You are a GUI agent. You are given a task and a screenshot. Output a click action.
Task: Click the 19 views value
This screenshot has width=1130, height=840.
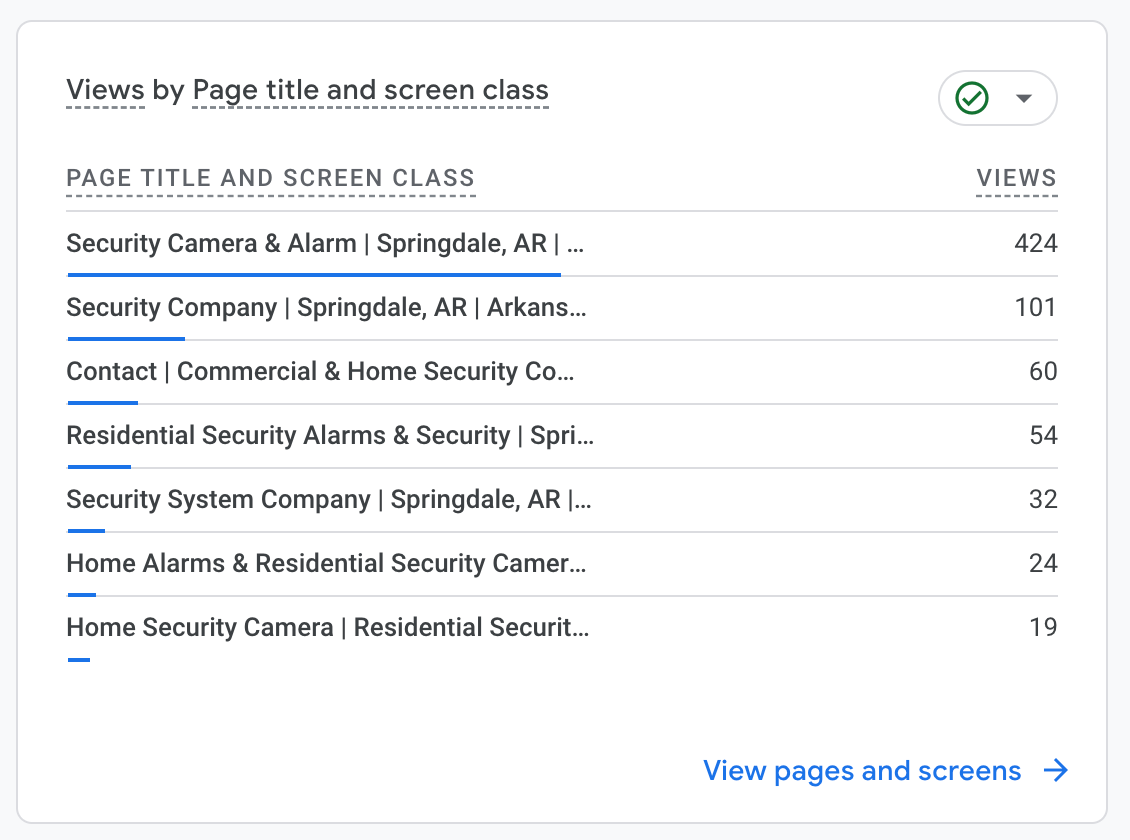(1043, 627)
